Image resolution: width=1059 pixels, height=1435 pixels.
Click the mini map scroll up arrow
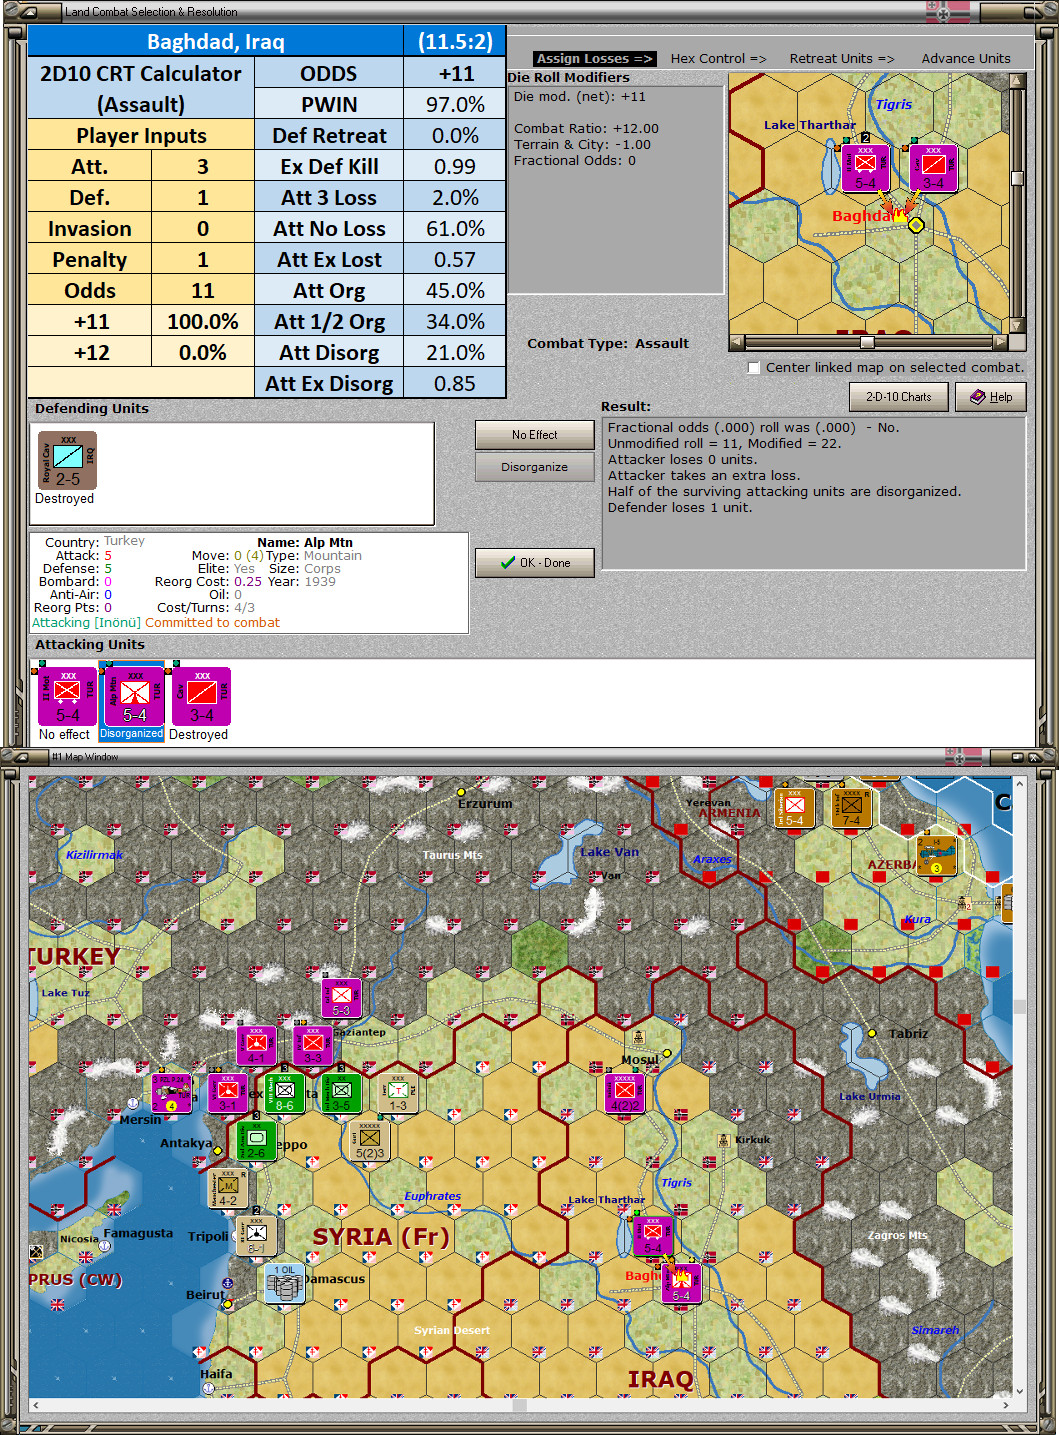coord(1017,82)
